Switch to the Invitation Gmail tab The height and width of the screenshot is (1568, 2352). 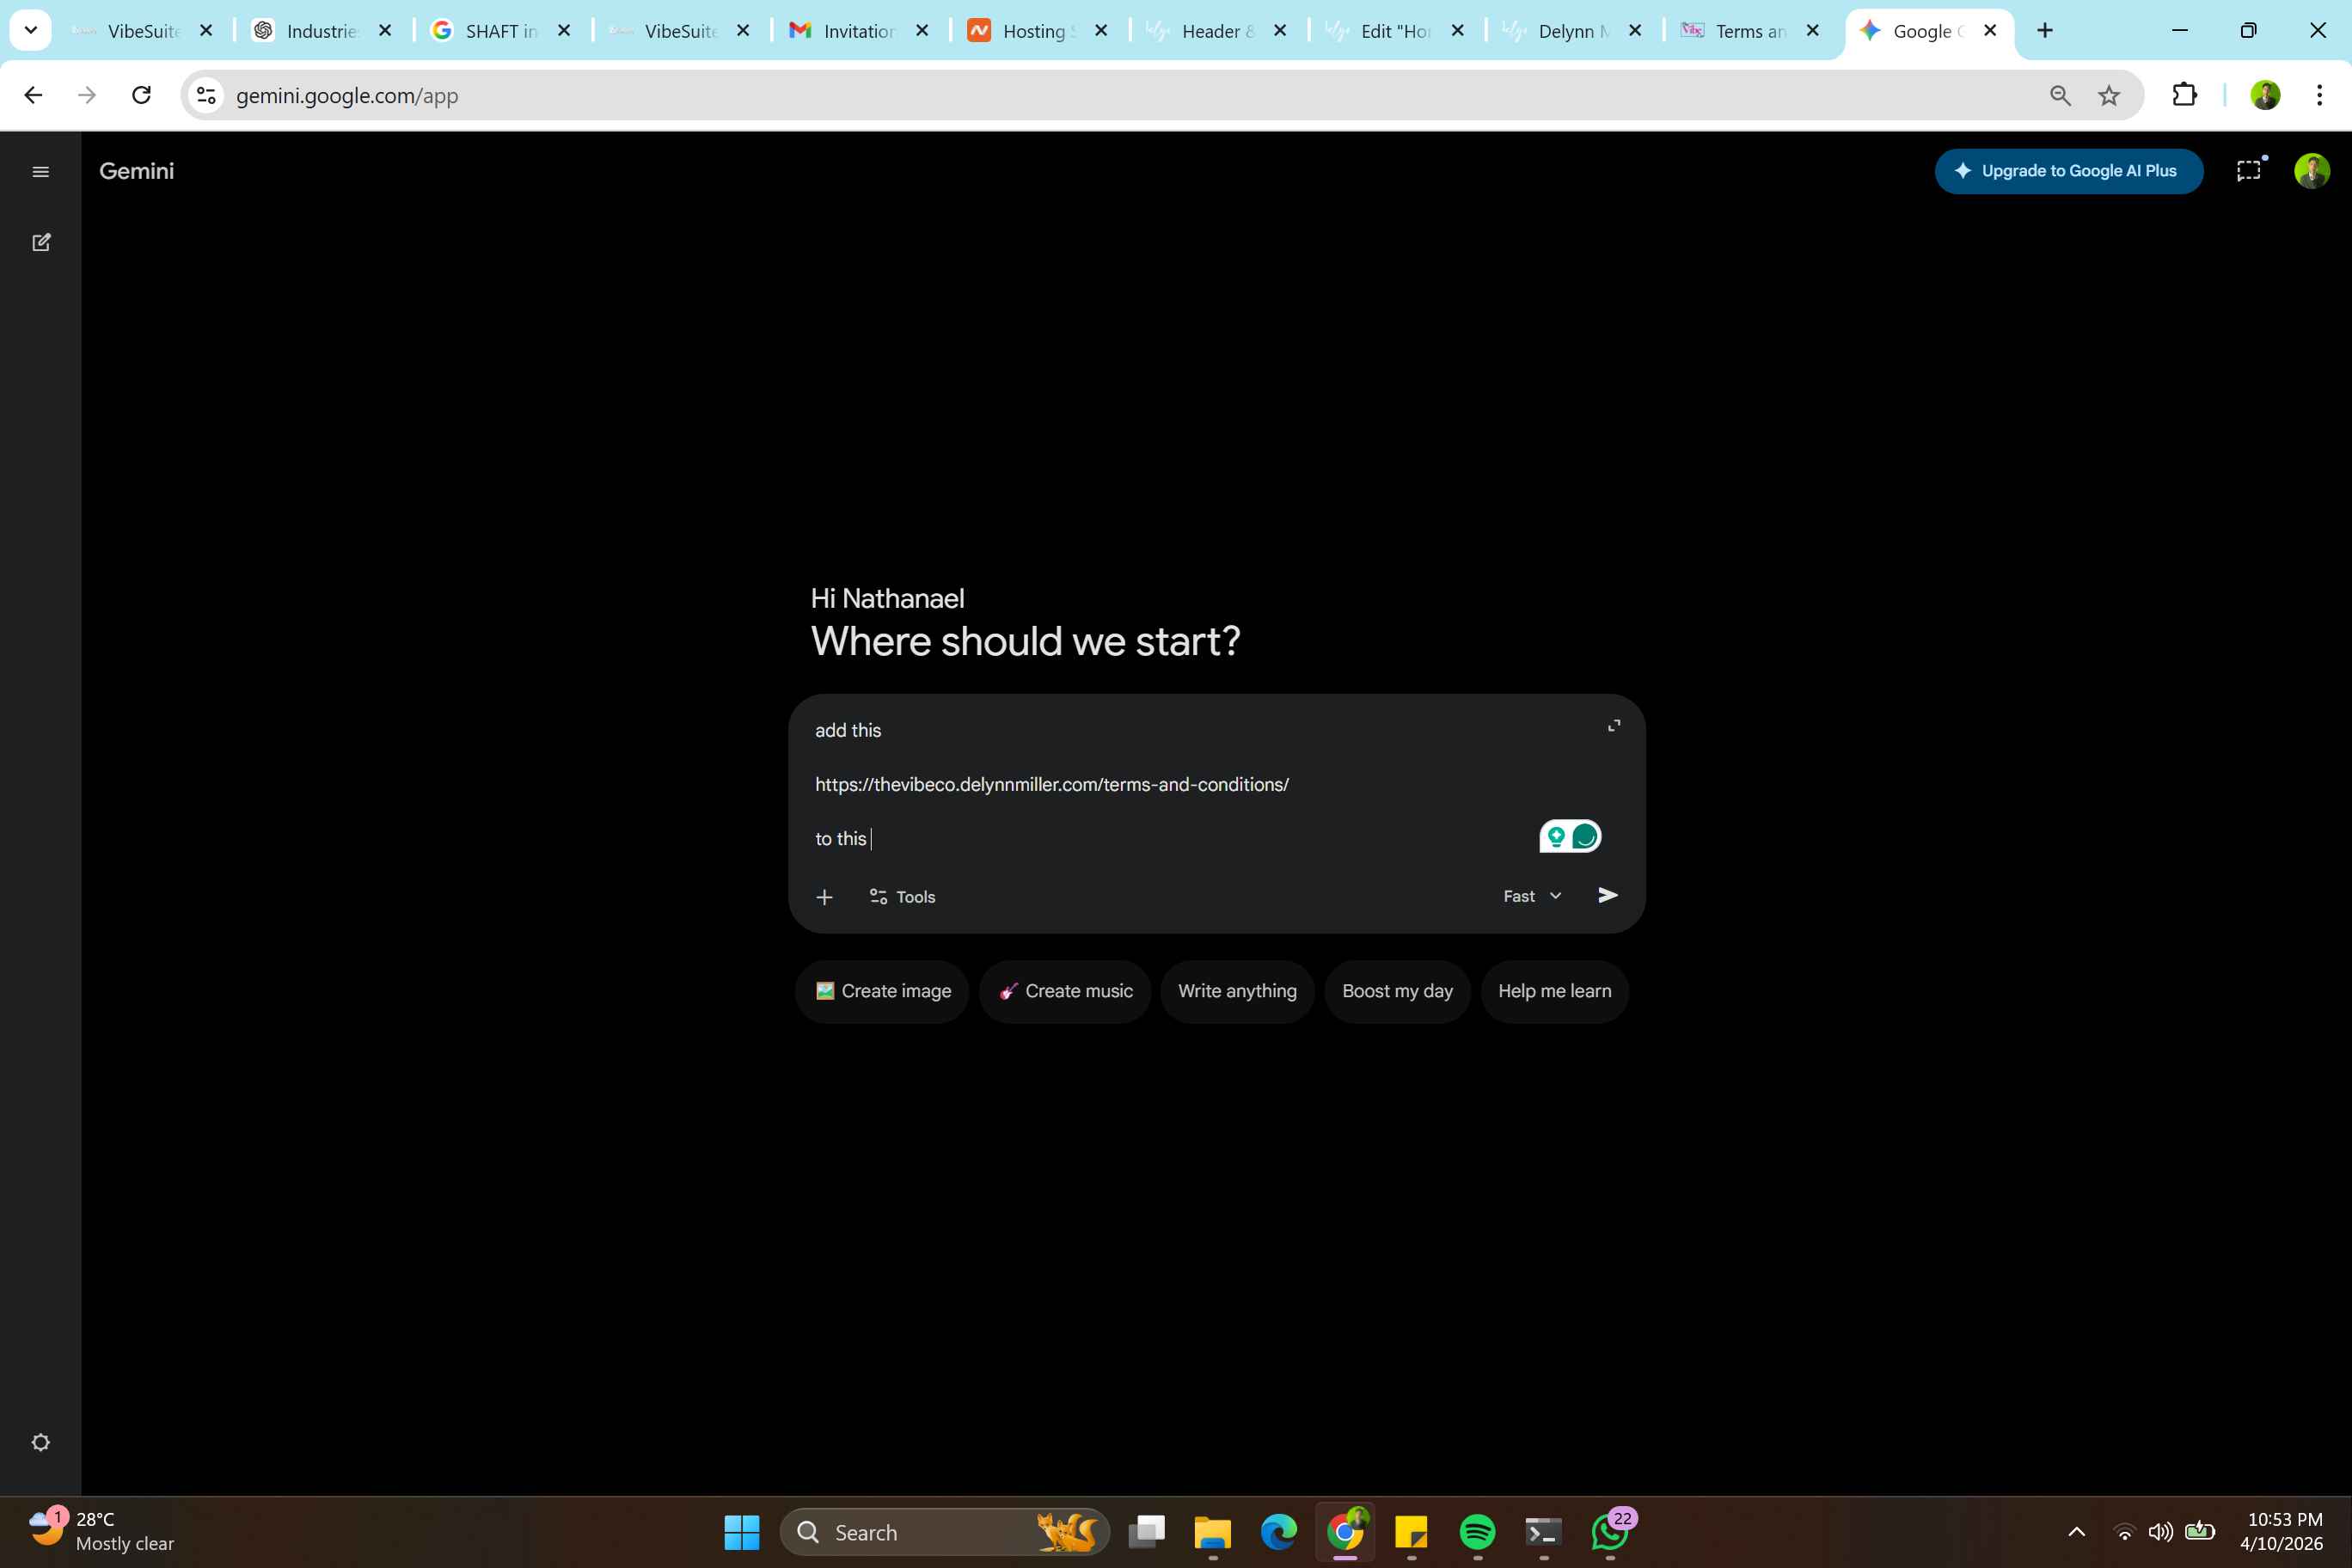pos(859,31)
